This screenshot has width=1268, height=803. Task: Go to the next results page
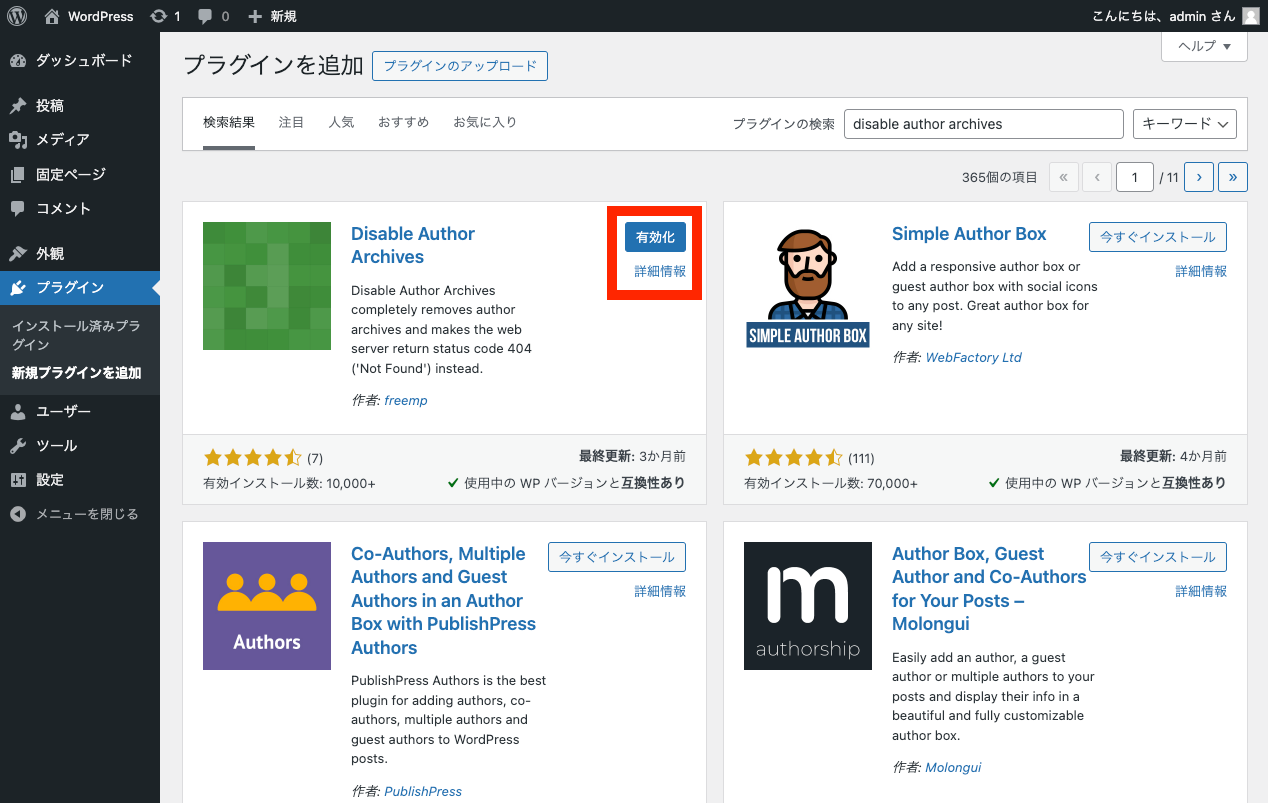[x=1199, y=177]
